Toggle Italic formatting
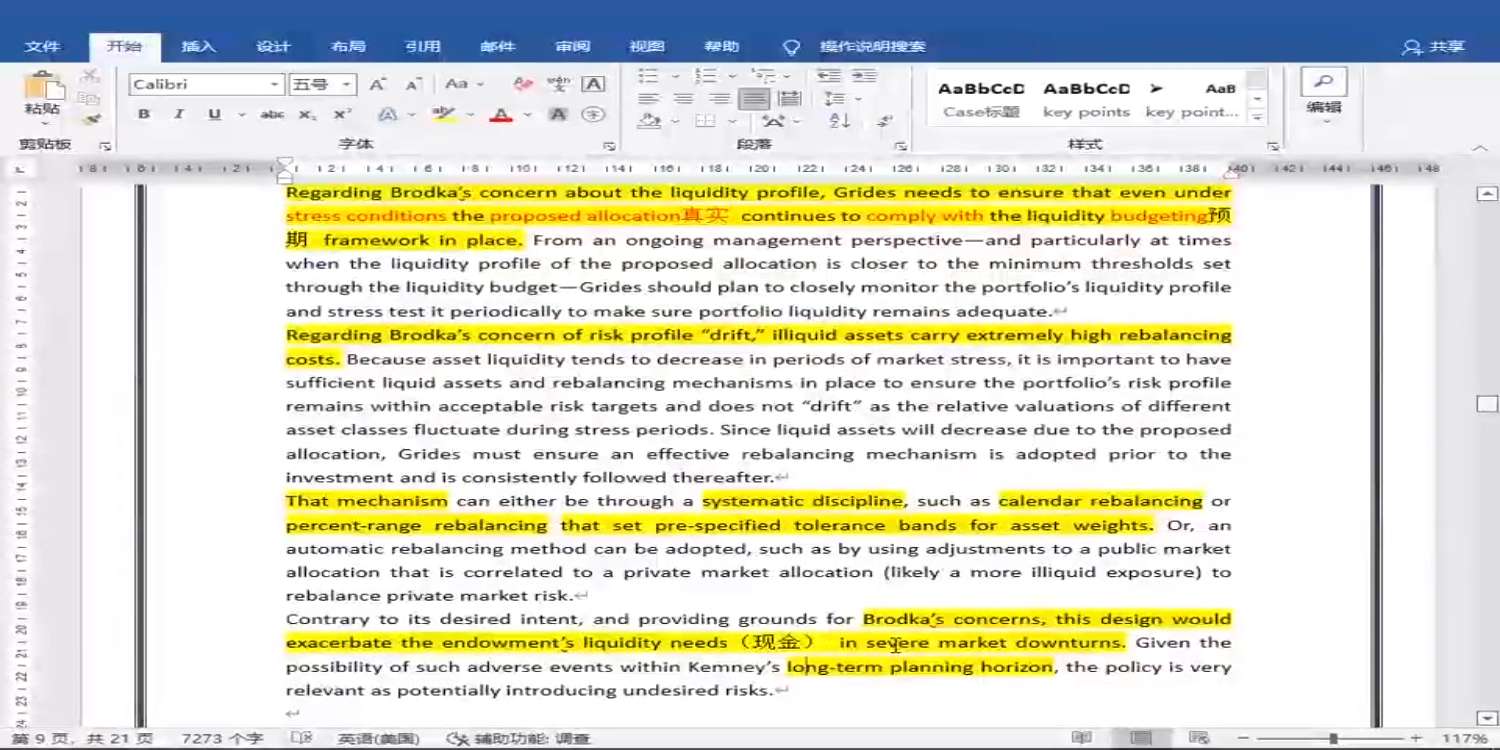The height and width of the screenshot is (750, 1500). (179, 115)
